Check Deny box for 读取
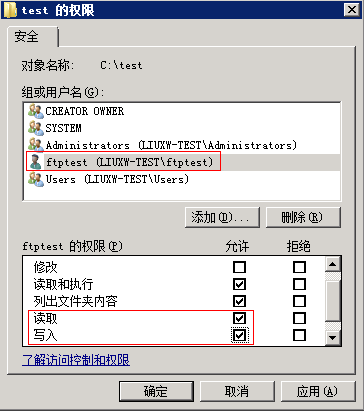Screen dimensions: 364x411 [x=299, y=318]
